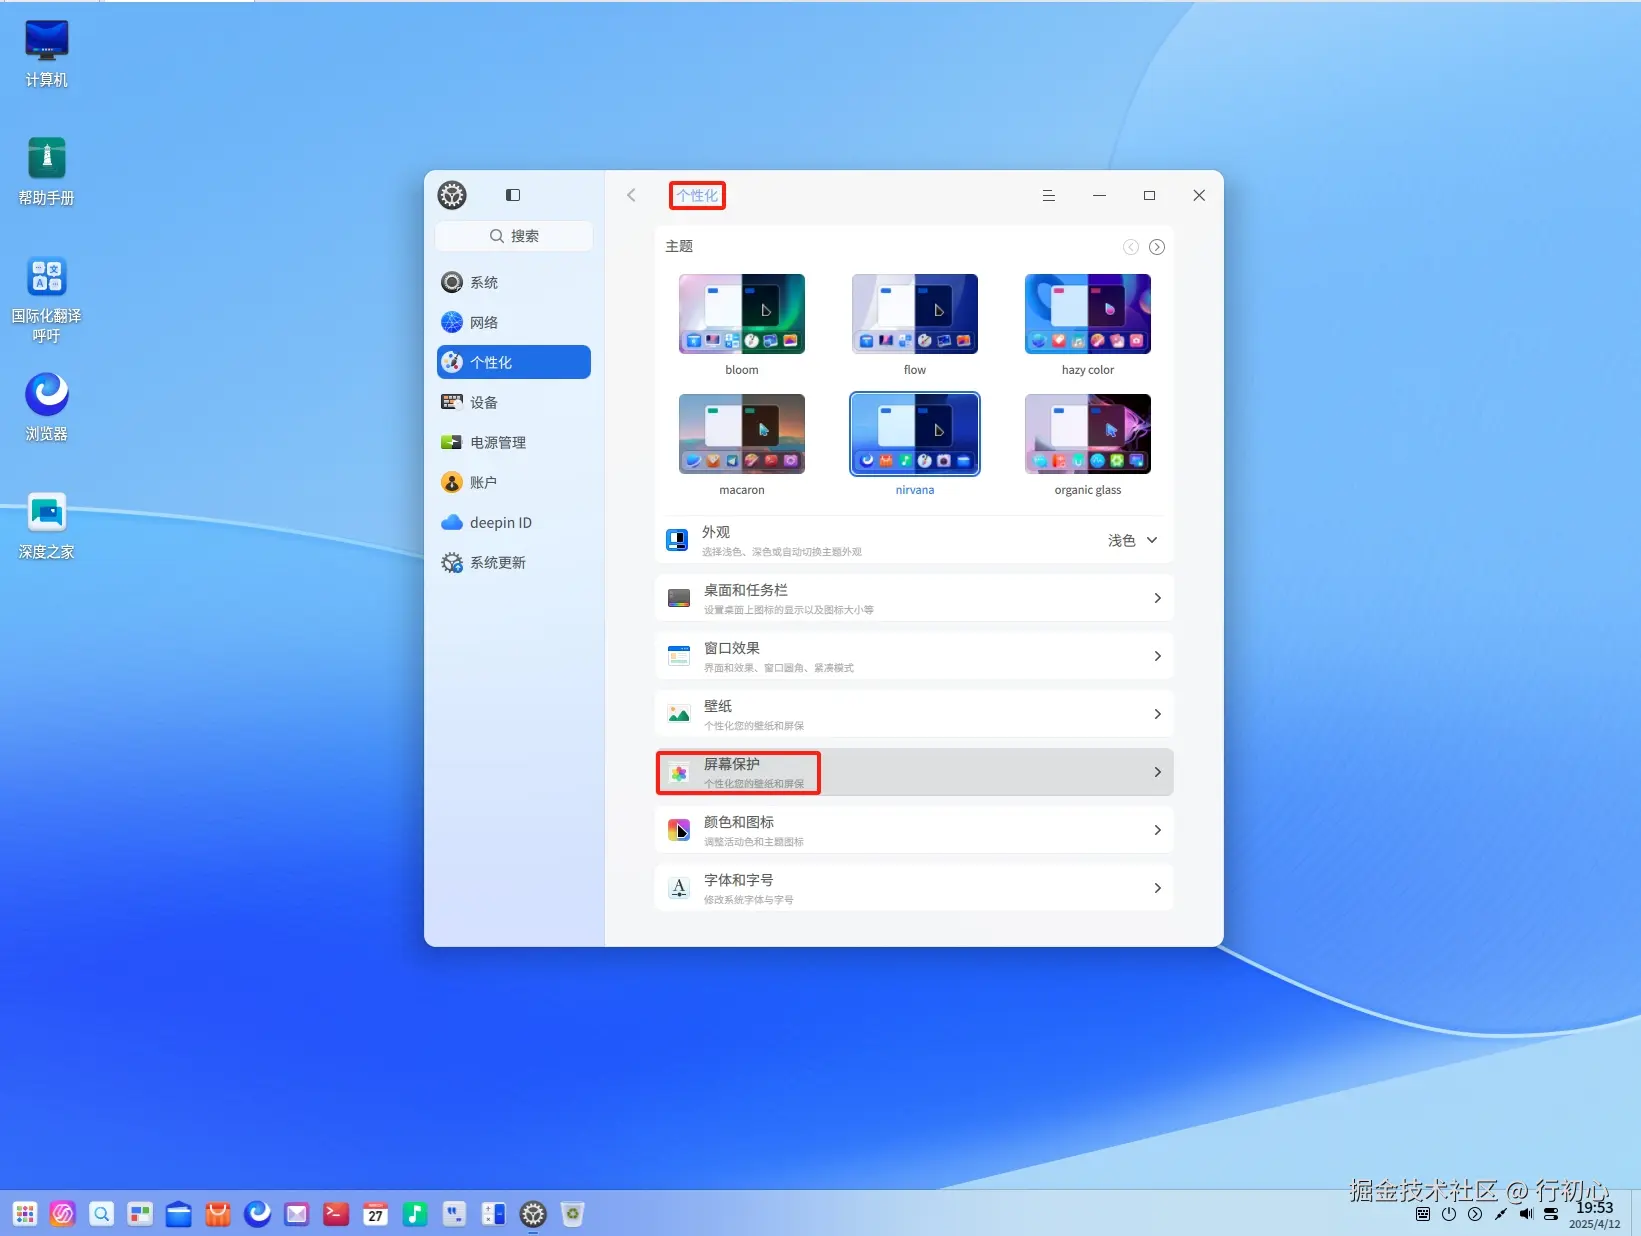The height and width of the screenshot is (1236, 1641).
Task: Launch the terminal from the taskbar
Action: 336,1214
